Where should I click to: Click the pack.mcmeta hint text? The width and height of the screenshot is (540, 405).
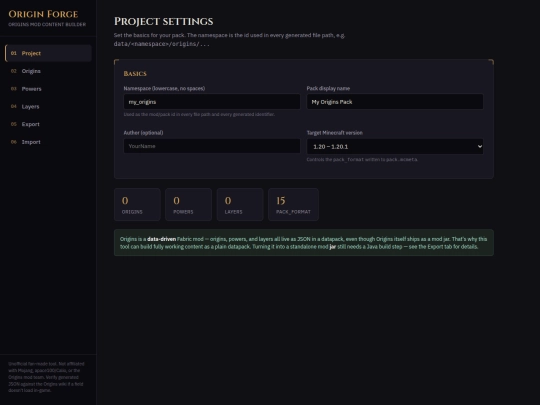point(362,159)
